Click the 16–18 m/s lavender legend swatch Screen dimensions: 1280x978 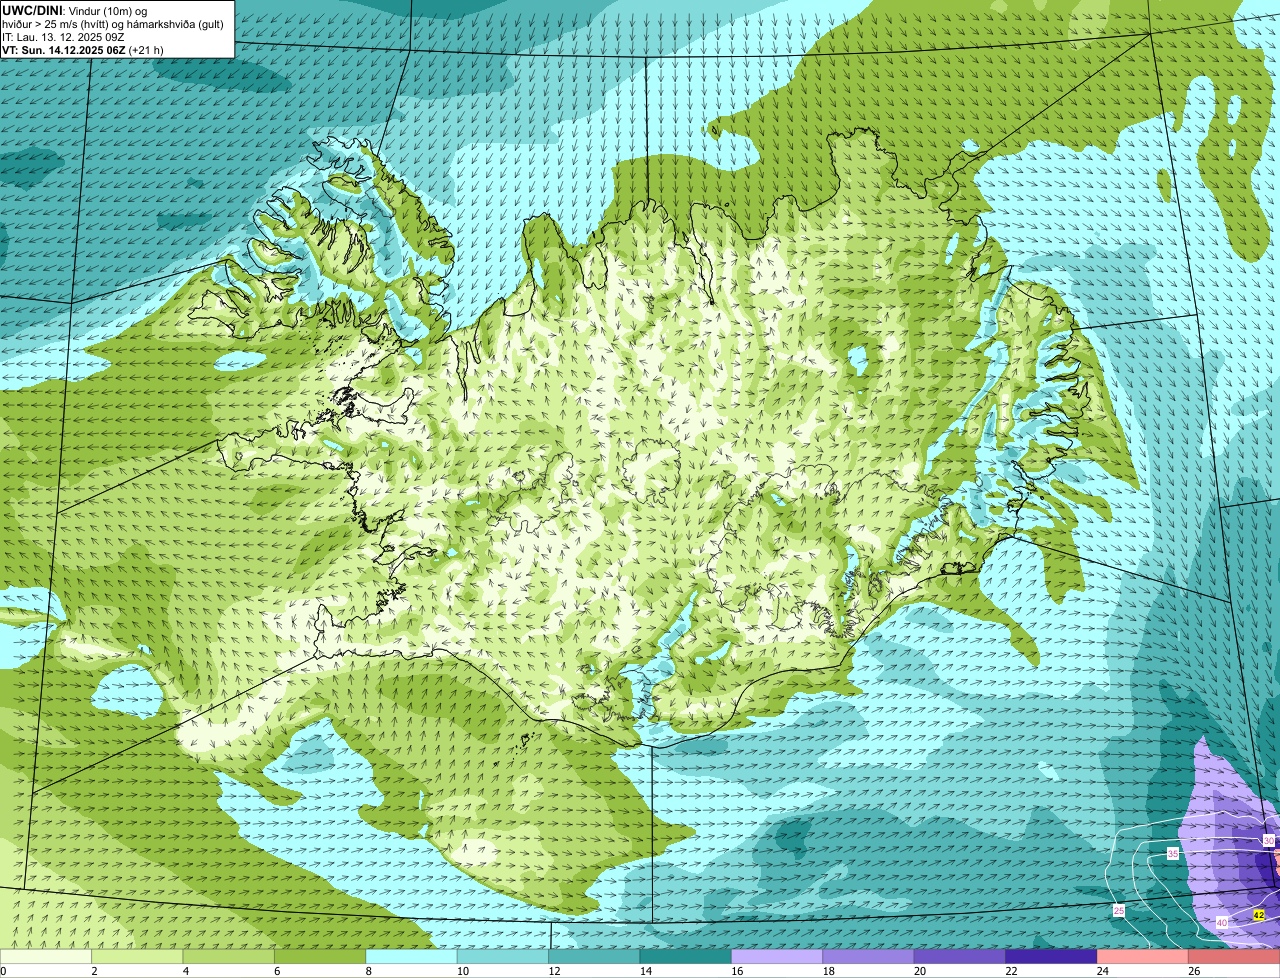click(778, 956)
